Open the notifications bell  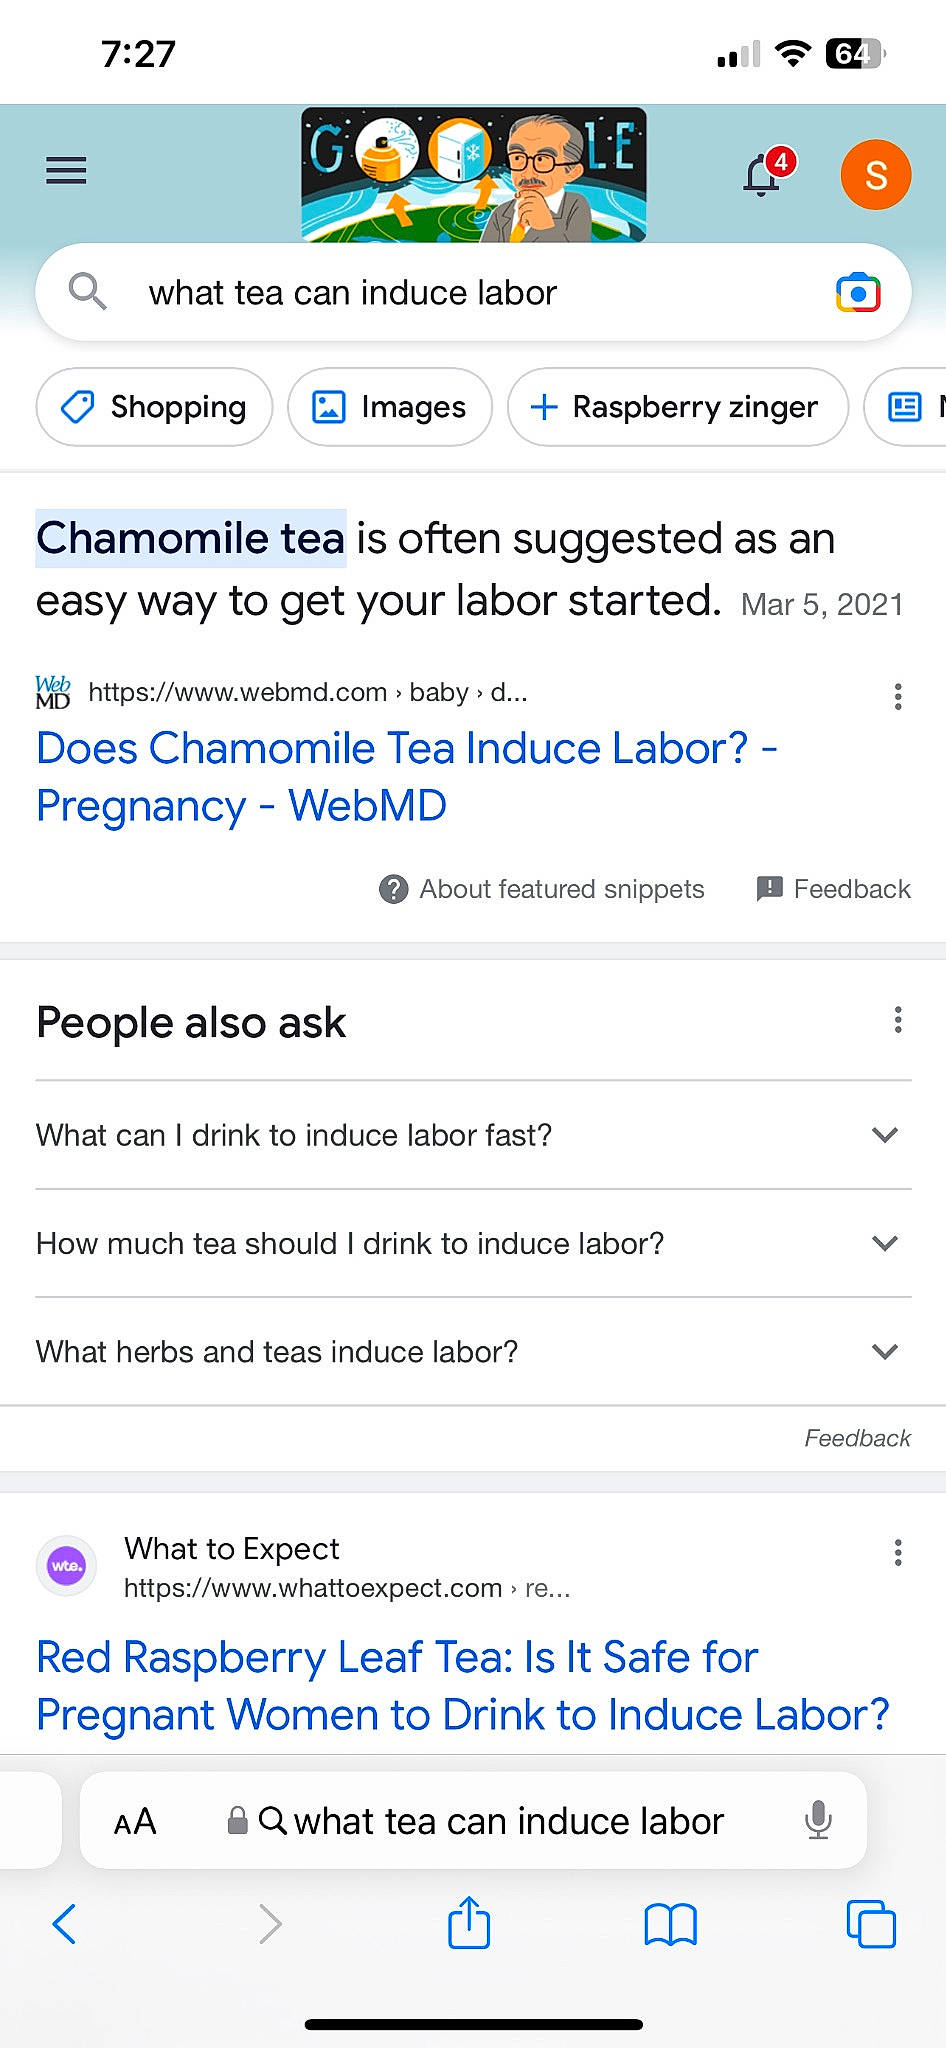pyautogui.click(x=762, y=174)
